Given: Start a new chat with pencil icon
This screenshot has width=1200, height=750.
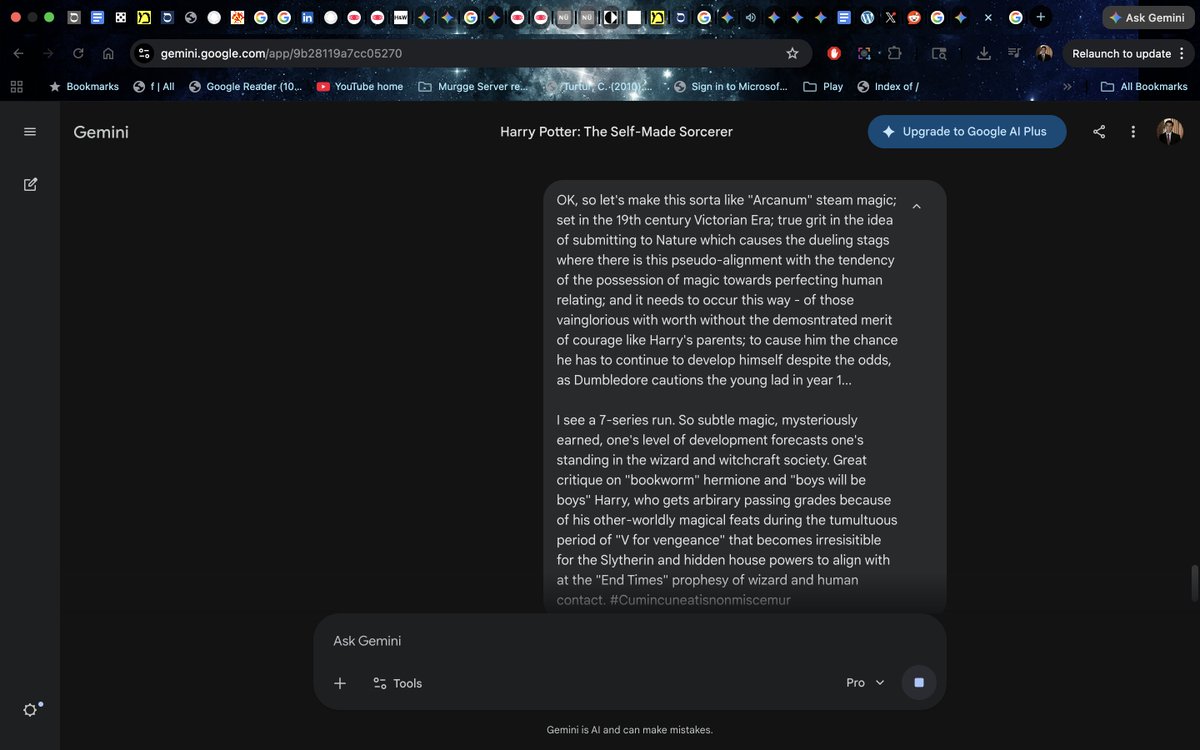Looking at the screenshot, I should tap(30, 184).
